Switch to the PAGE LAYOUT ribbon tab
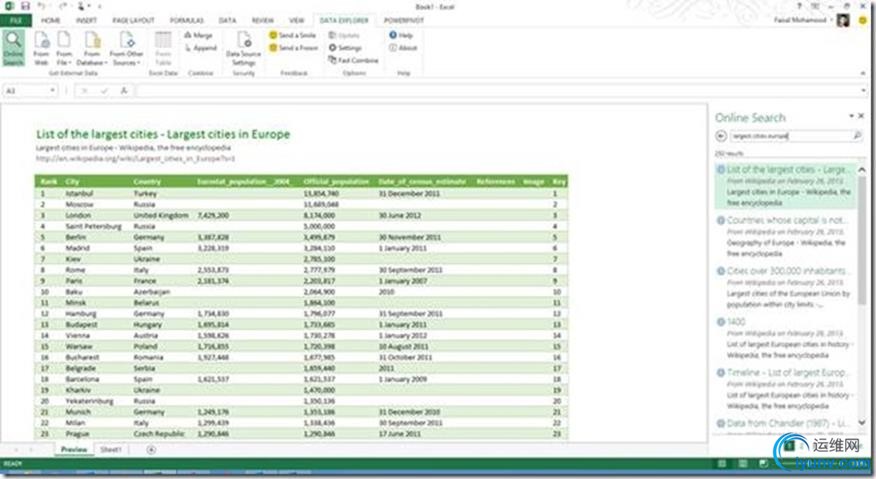Screen dimensions: 876x479 (134, 21)
